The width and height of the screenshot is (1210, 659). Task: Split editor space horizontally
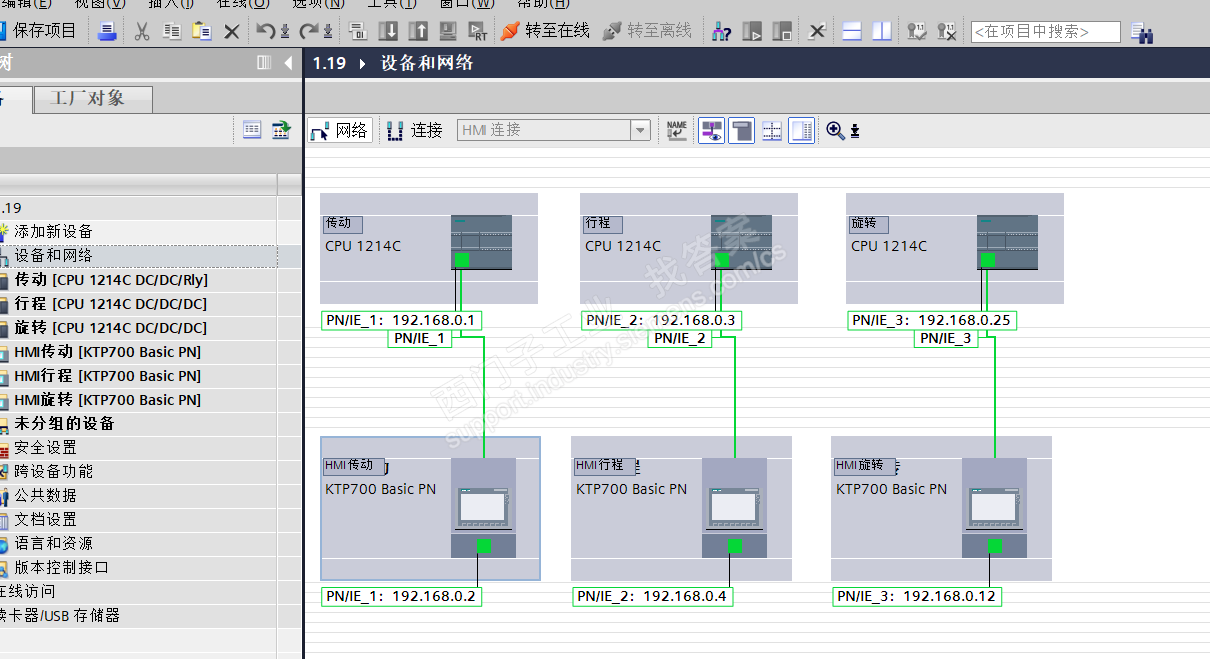coord(852,31)
